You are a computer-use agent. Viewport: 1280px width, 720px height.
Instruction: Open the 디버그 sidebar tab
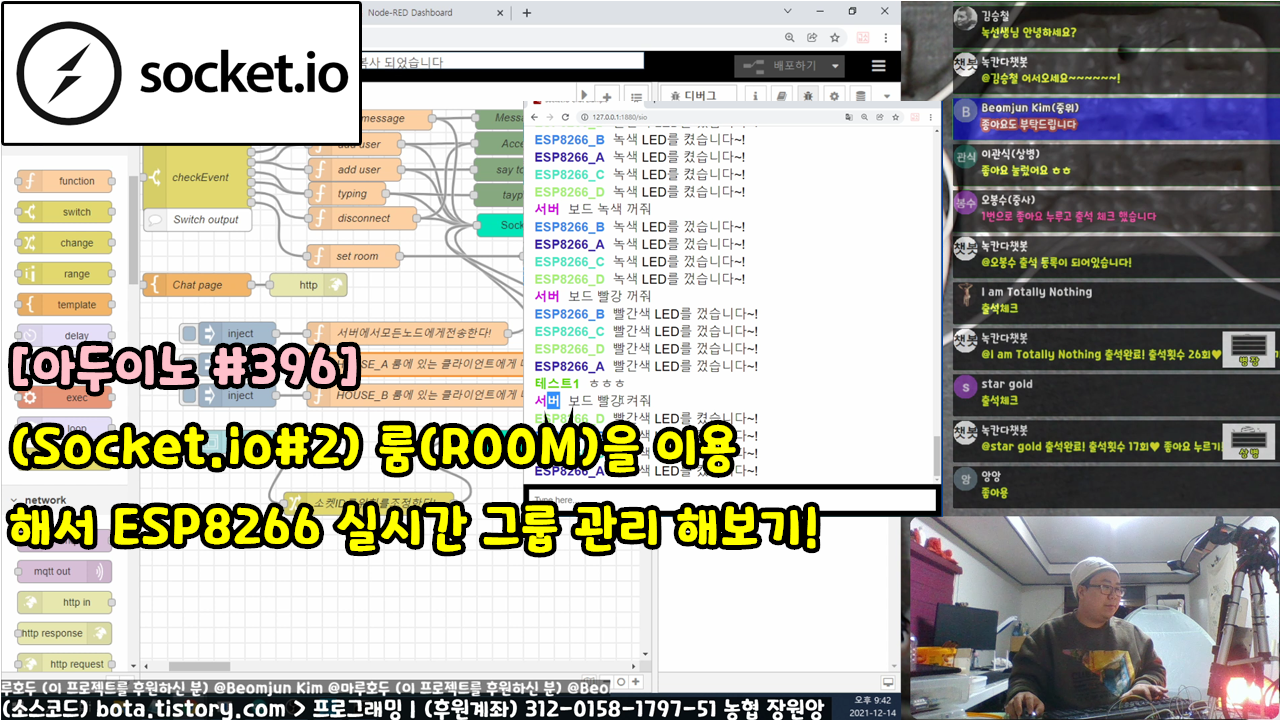tap(697, 96)
